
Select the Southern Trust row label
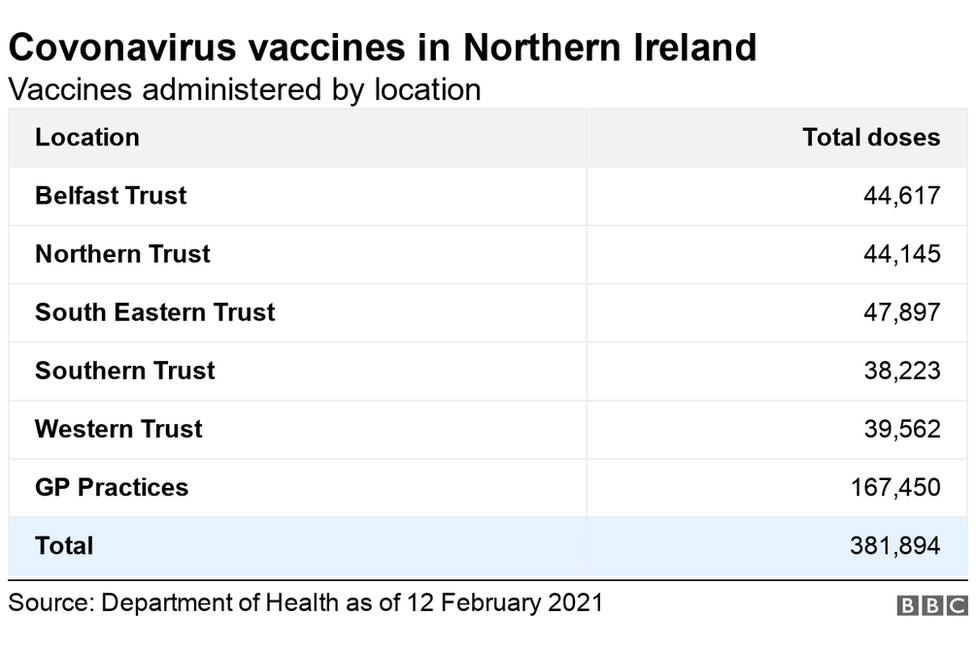click(x=125, y=371)
